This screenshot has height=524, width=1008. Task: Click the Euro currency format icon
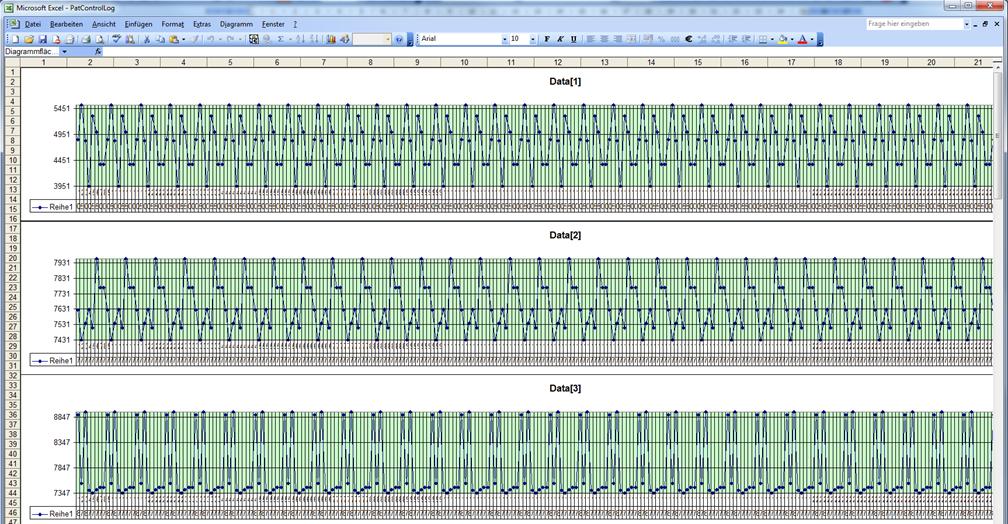click(x=687, y=39)
